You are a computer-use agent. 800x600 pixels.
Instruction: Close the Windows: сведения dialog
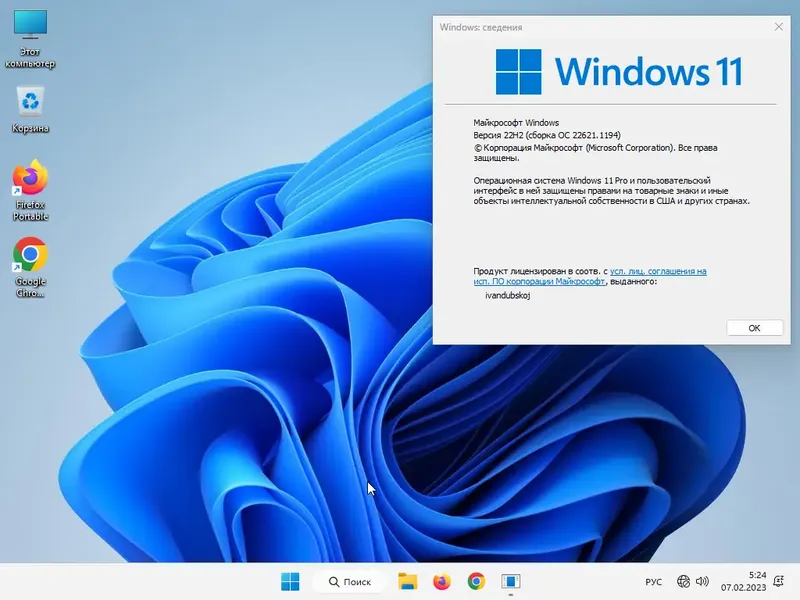click(x=781, y=27)
